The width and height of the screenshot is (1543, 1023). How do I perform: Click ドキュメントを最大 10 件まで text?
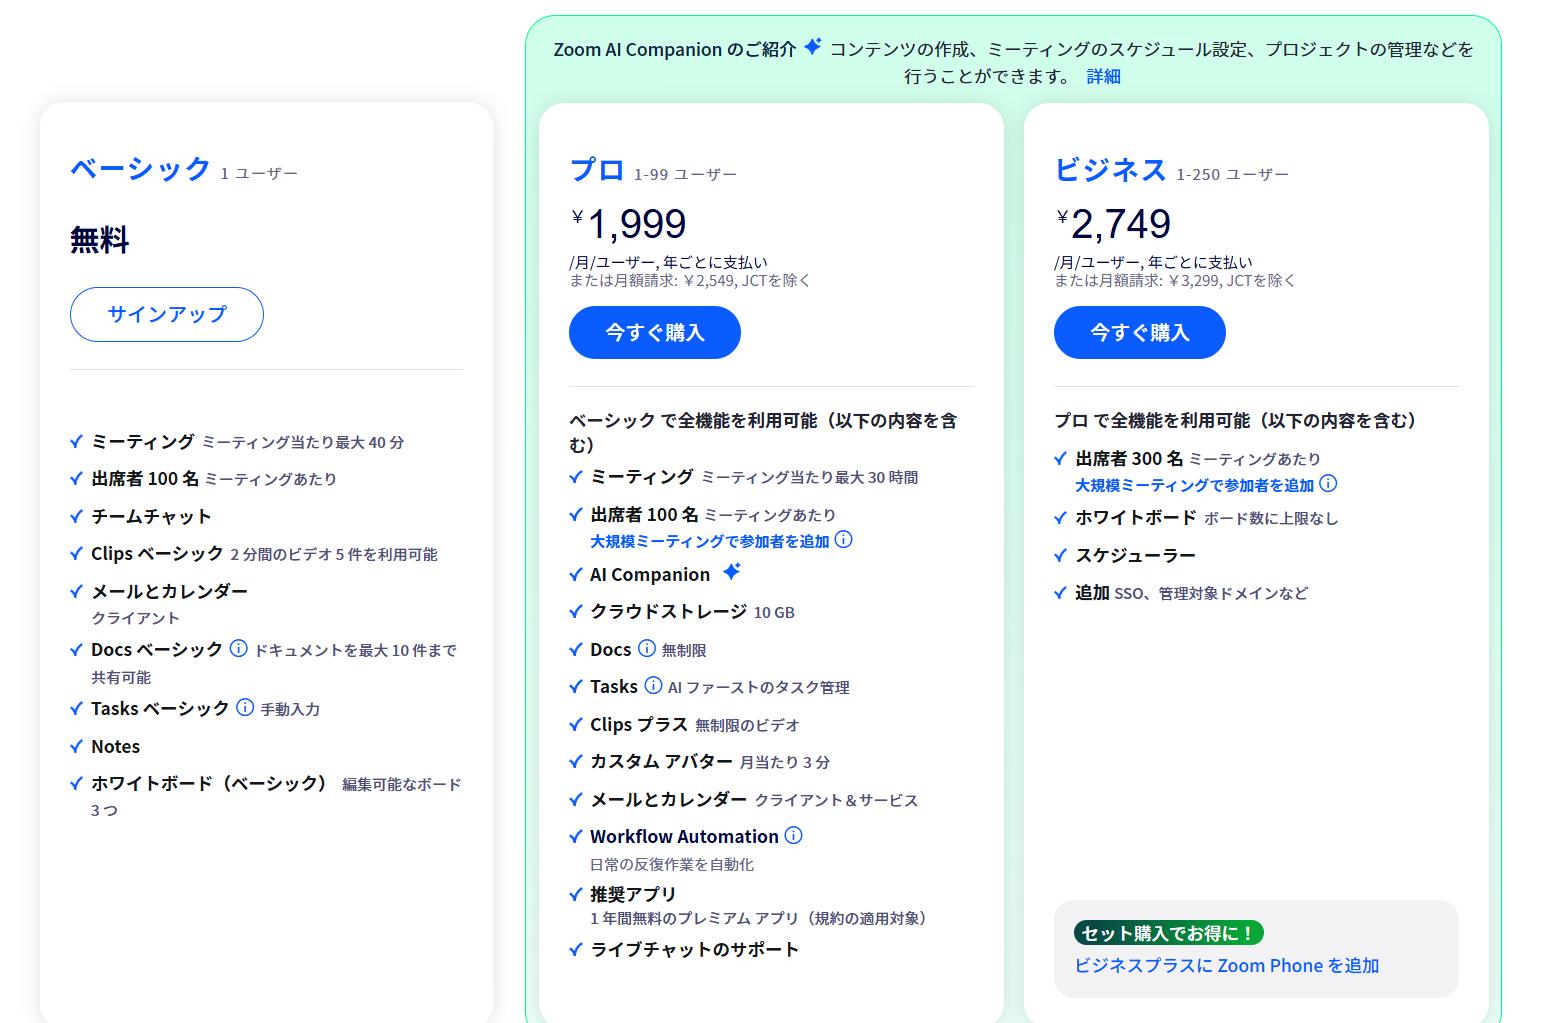pos(355,650)
